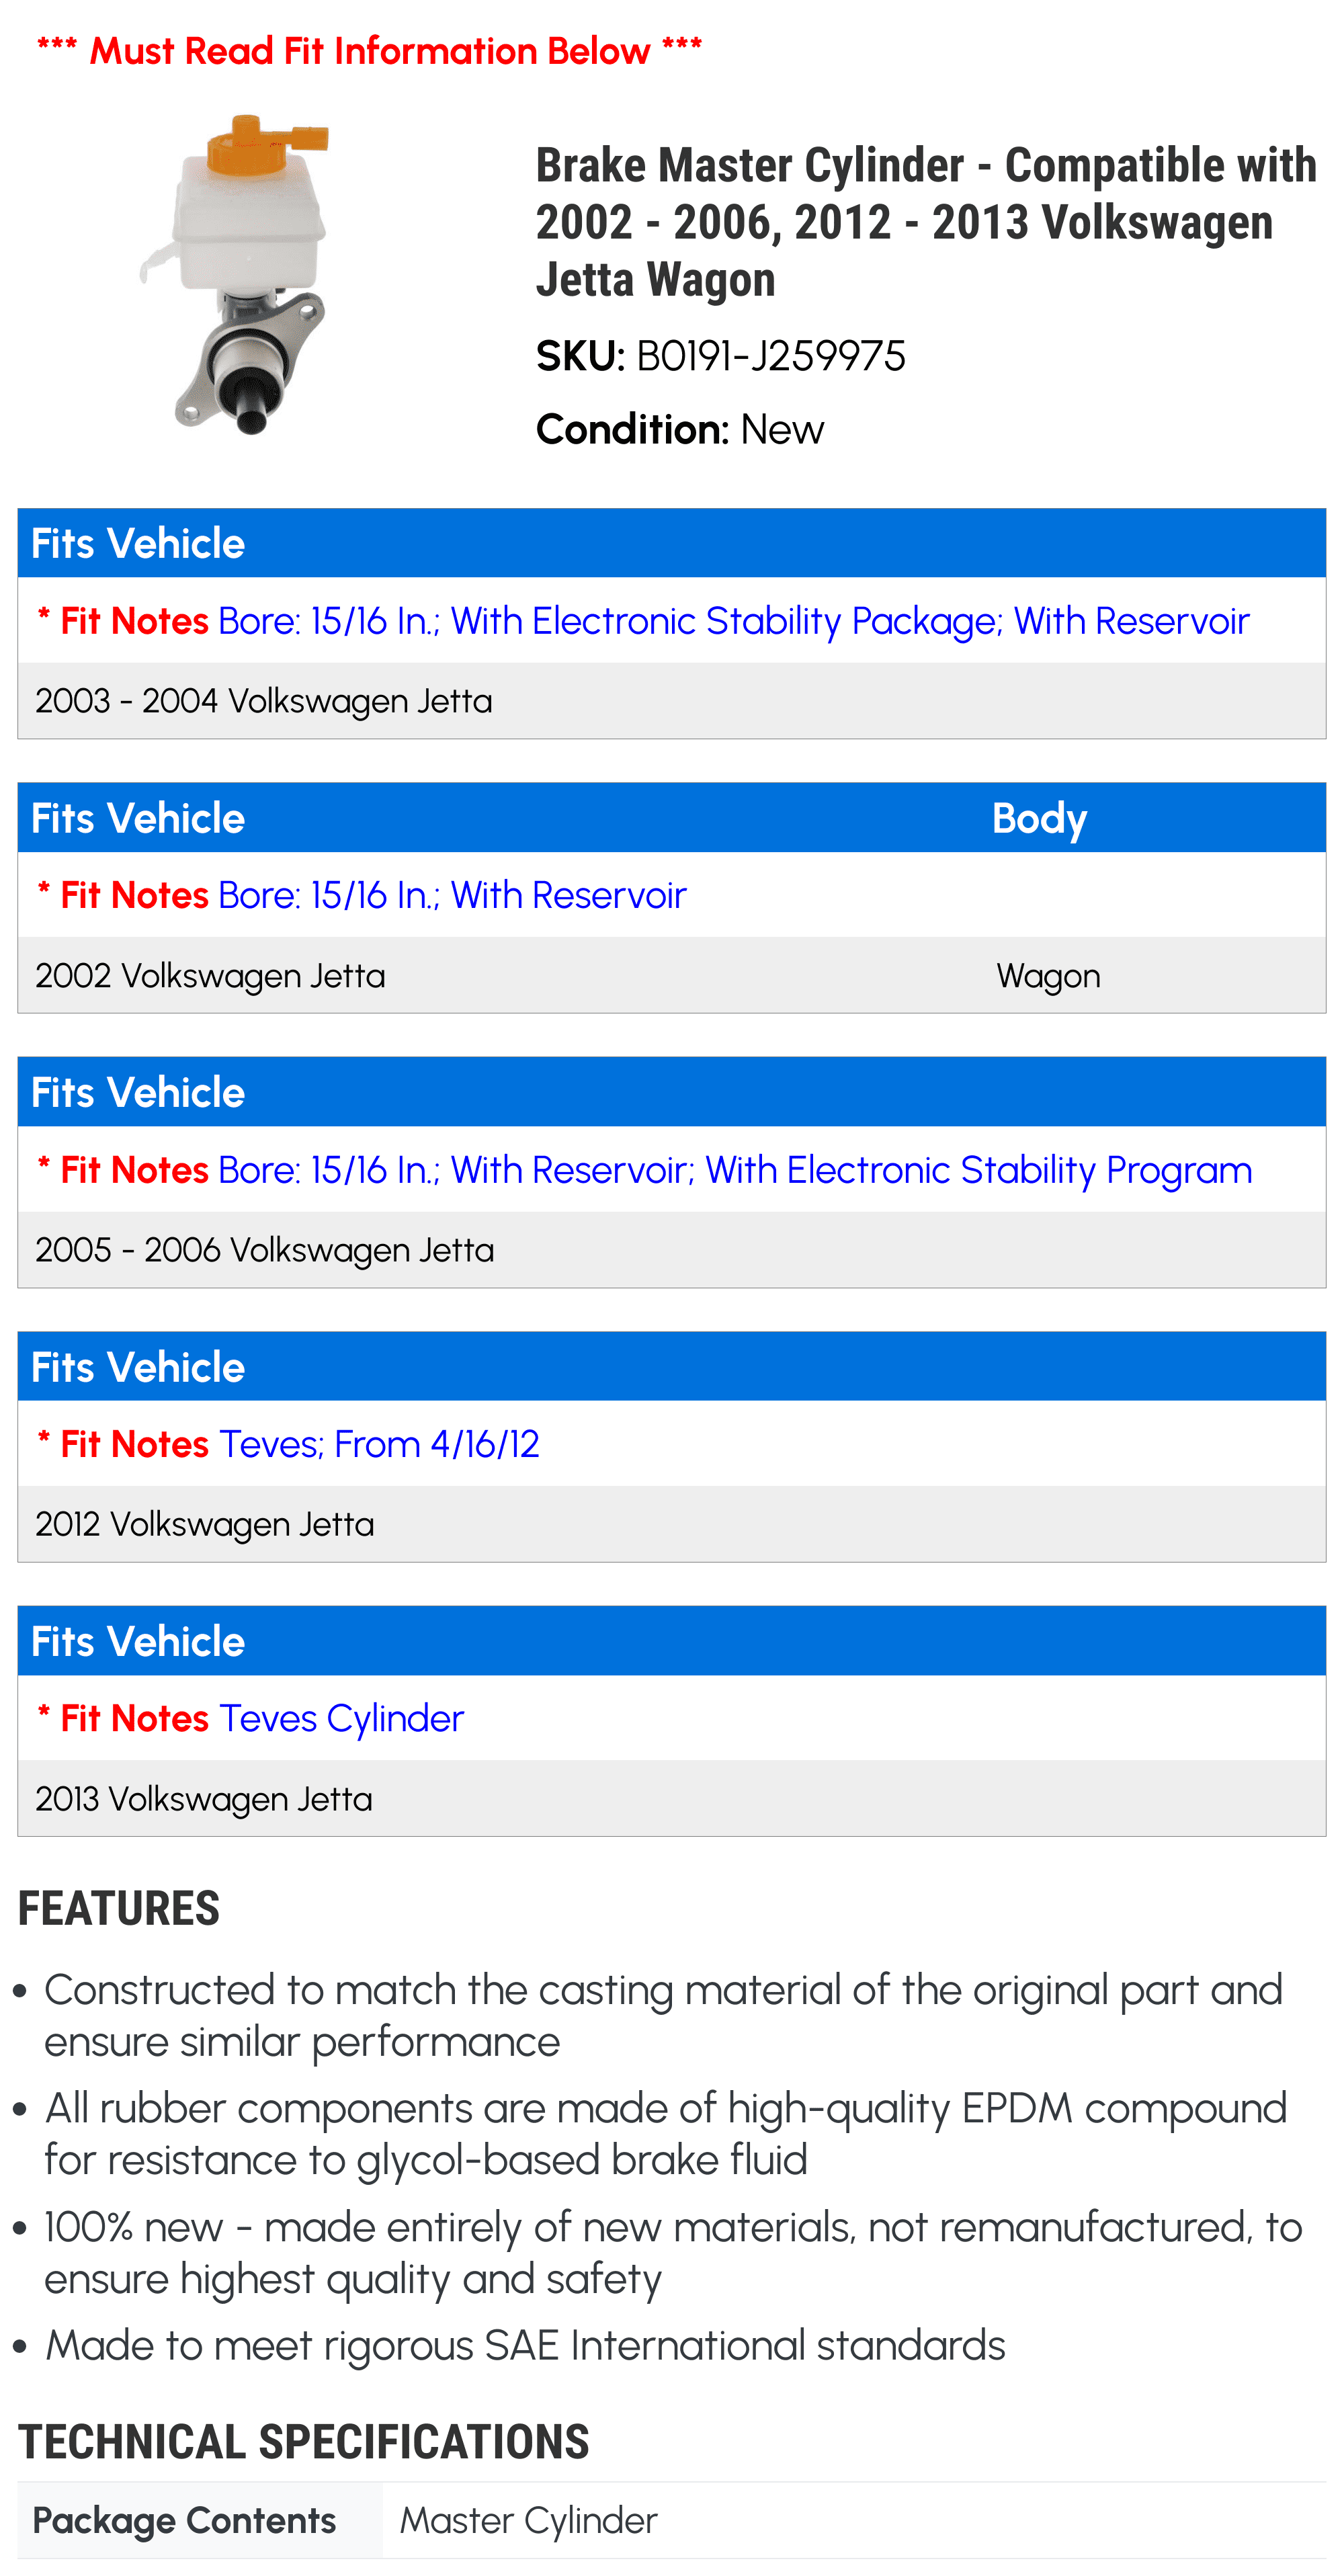Click the SKU number B0191-J259975
Screen dimensions: 1344x2576
(770, 356)
